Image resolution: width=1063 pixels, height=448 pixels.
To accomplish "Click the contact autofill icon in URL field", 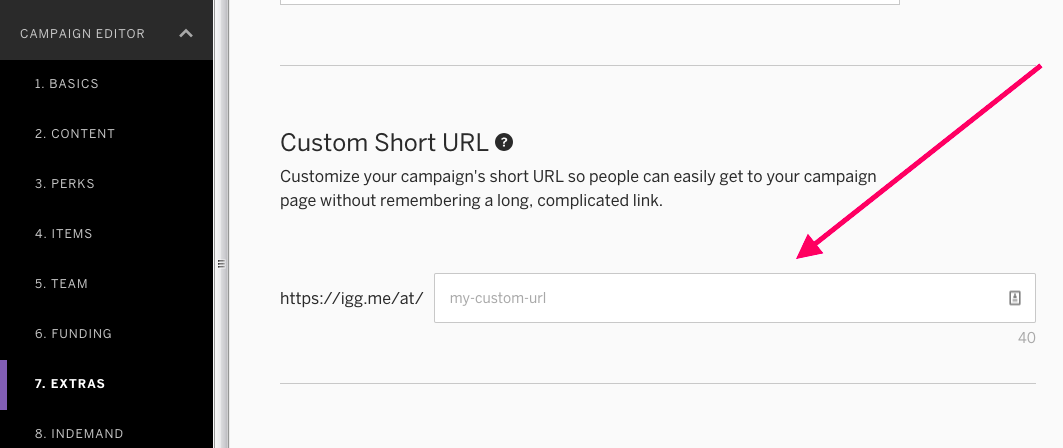I will (1015, 298).
